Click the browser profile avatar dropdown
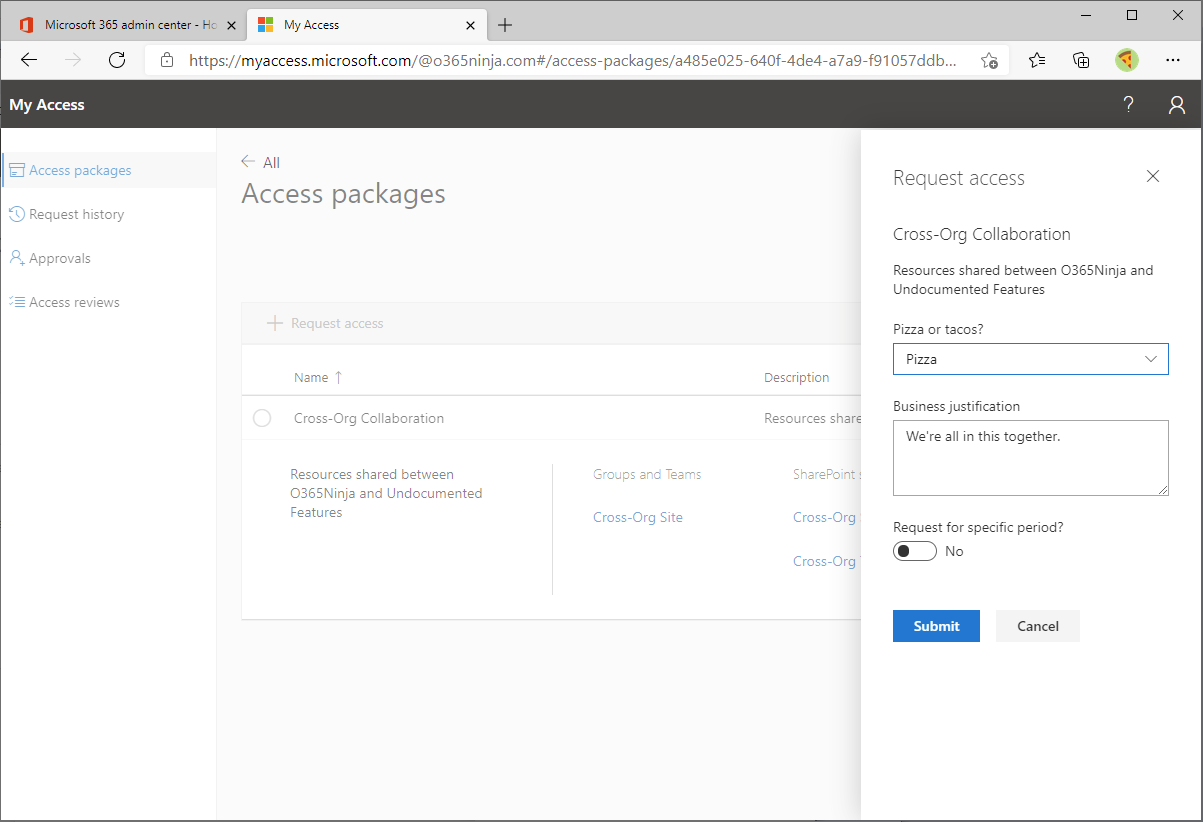This screenshot has height=822, width=1203. click(1126, 60)
